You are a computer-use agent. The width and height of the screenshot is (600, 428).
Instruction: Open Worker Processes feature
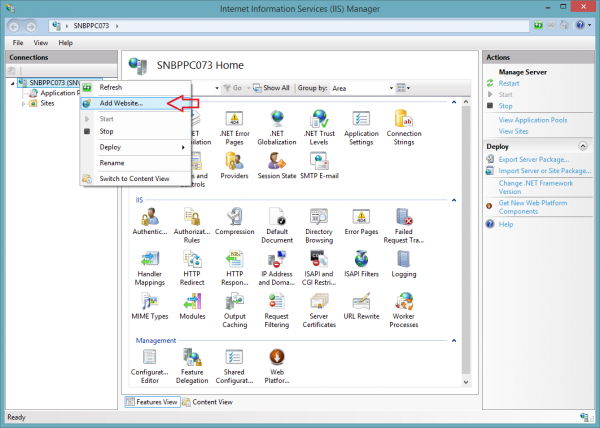[404, 310]
